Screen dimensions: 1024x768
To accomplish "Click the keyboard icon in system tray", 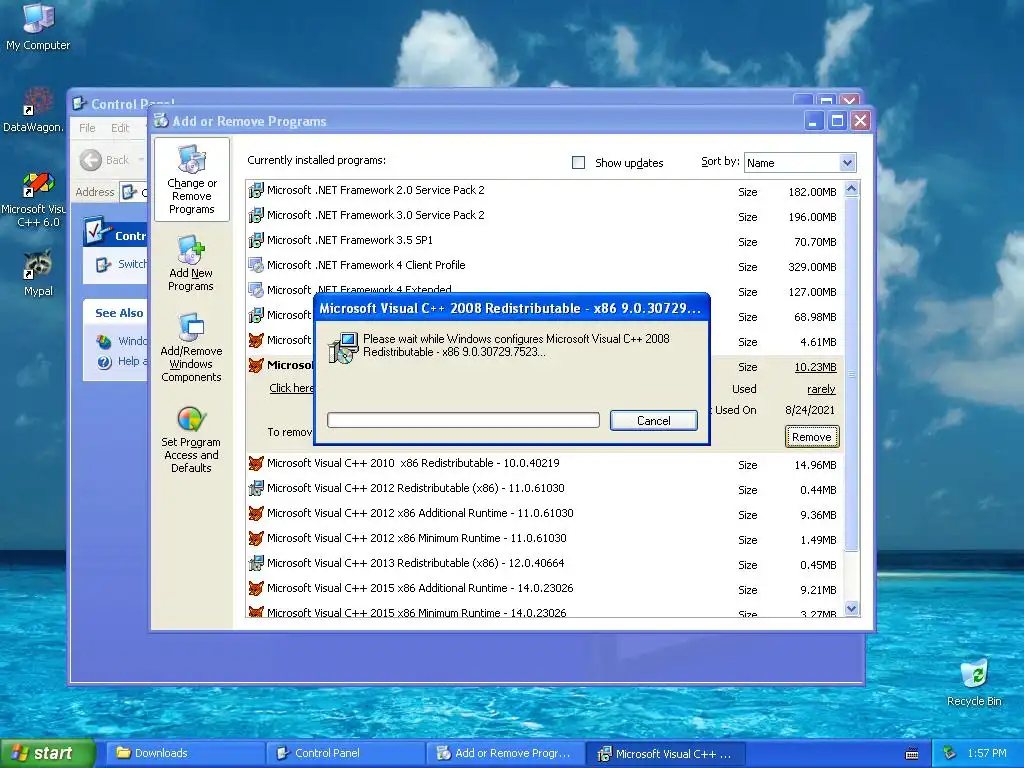I will [912, 754].
